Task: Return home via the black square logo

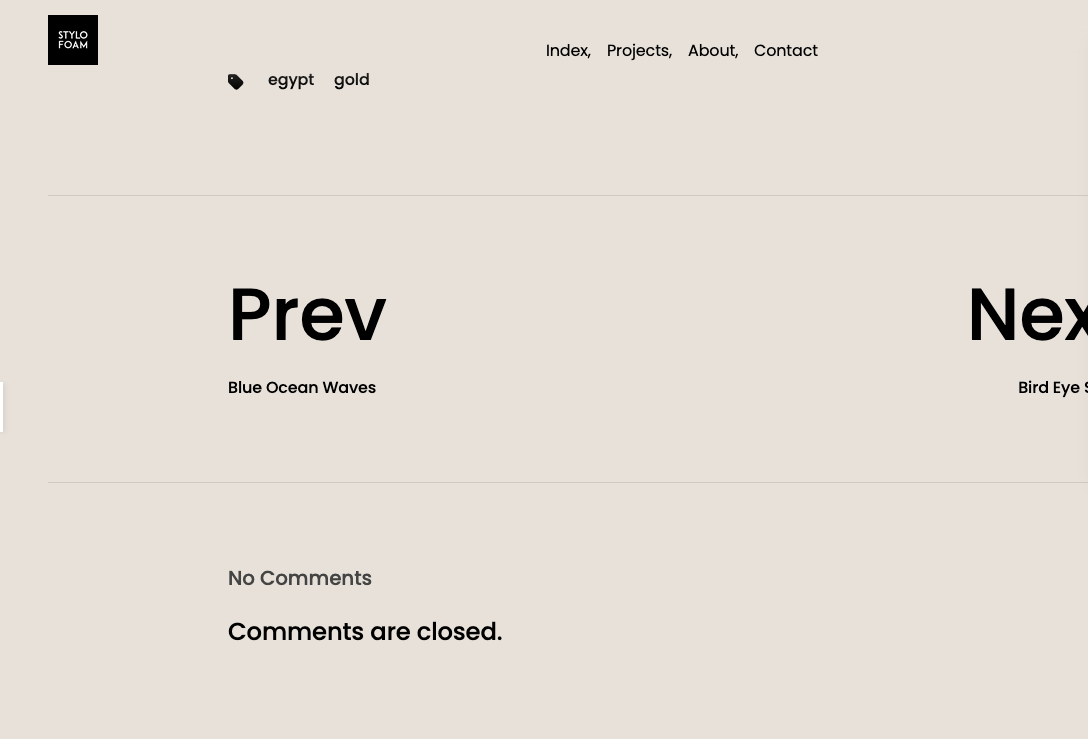Action: tap(73, 40)
